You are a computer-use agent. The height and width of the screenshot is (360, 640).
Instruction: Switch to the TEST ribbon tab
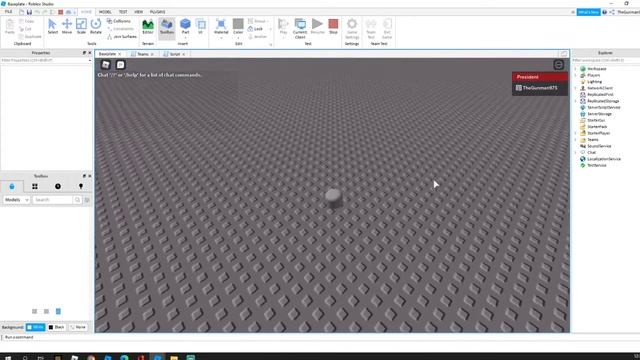point(123,12)
